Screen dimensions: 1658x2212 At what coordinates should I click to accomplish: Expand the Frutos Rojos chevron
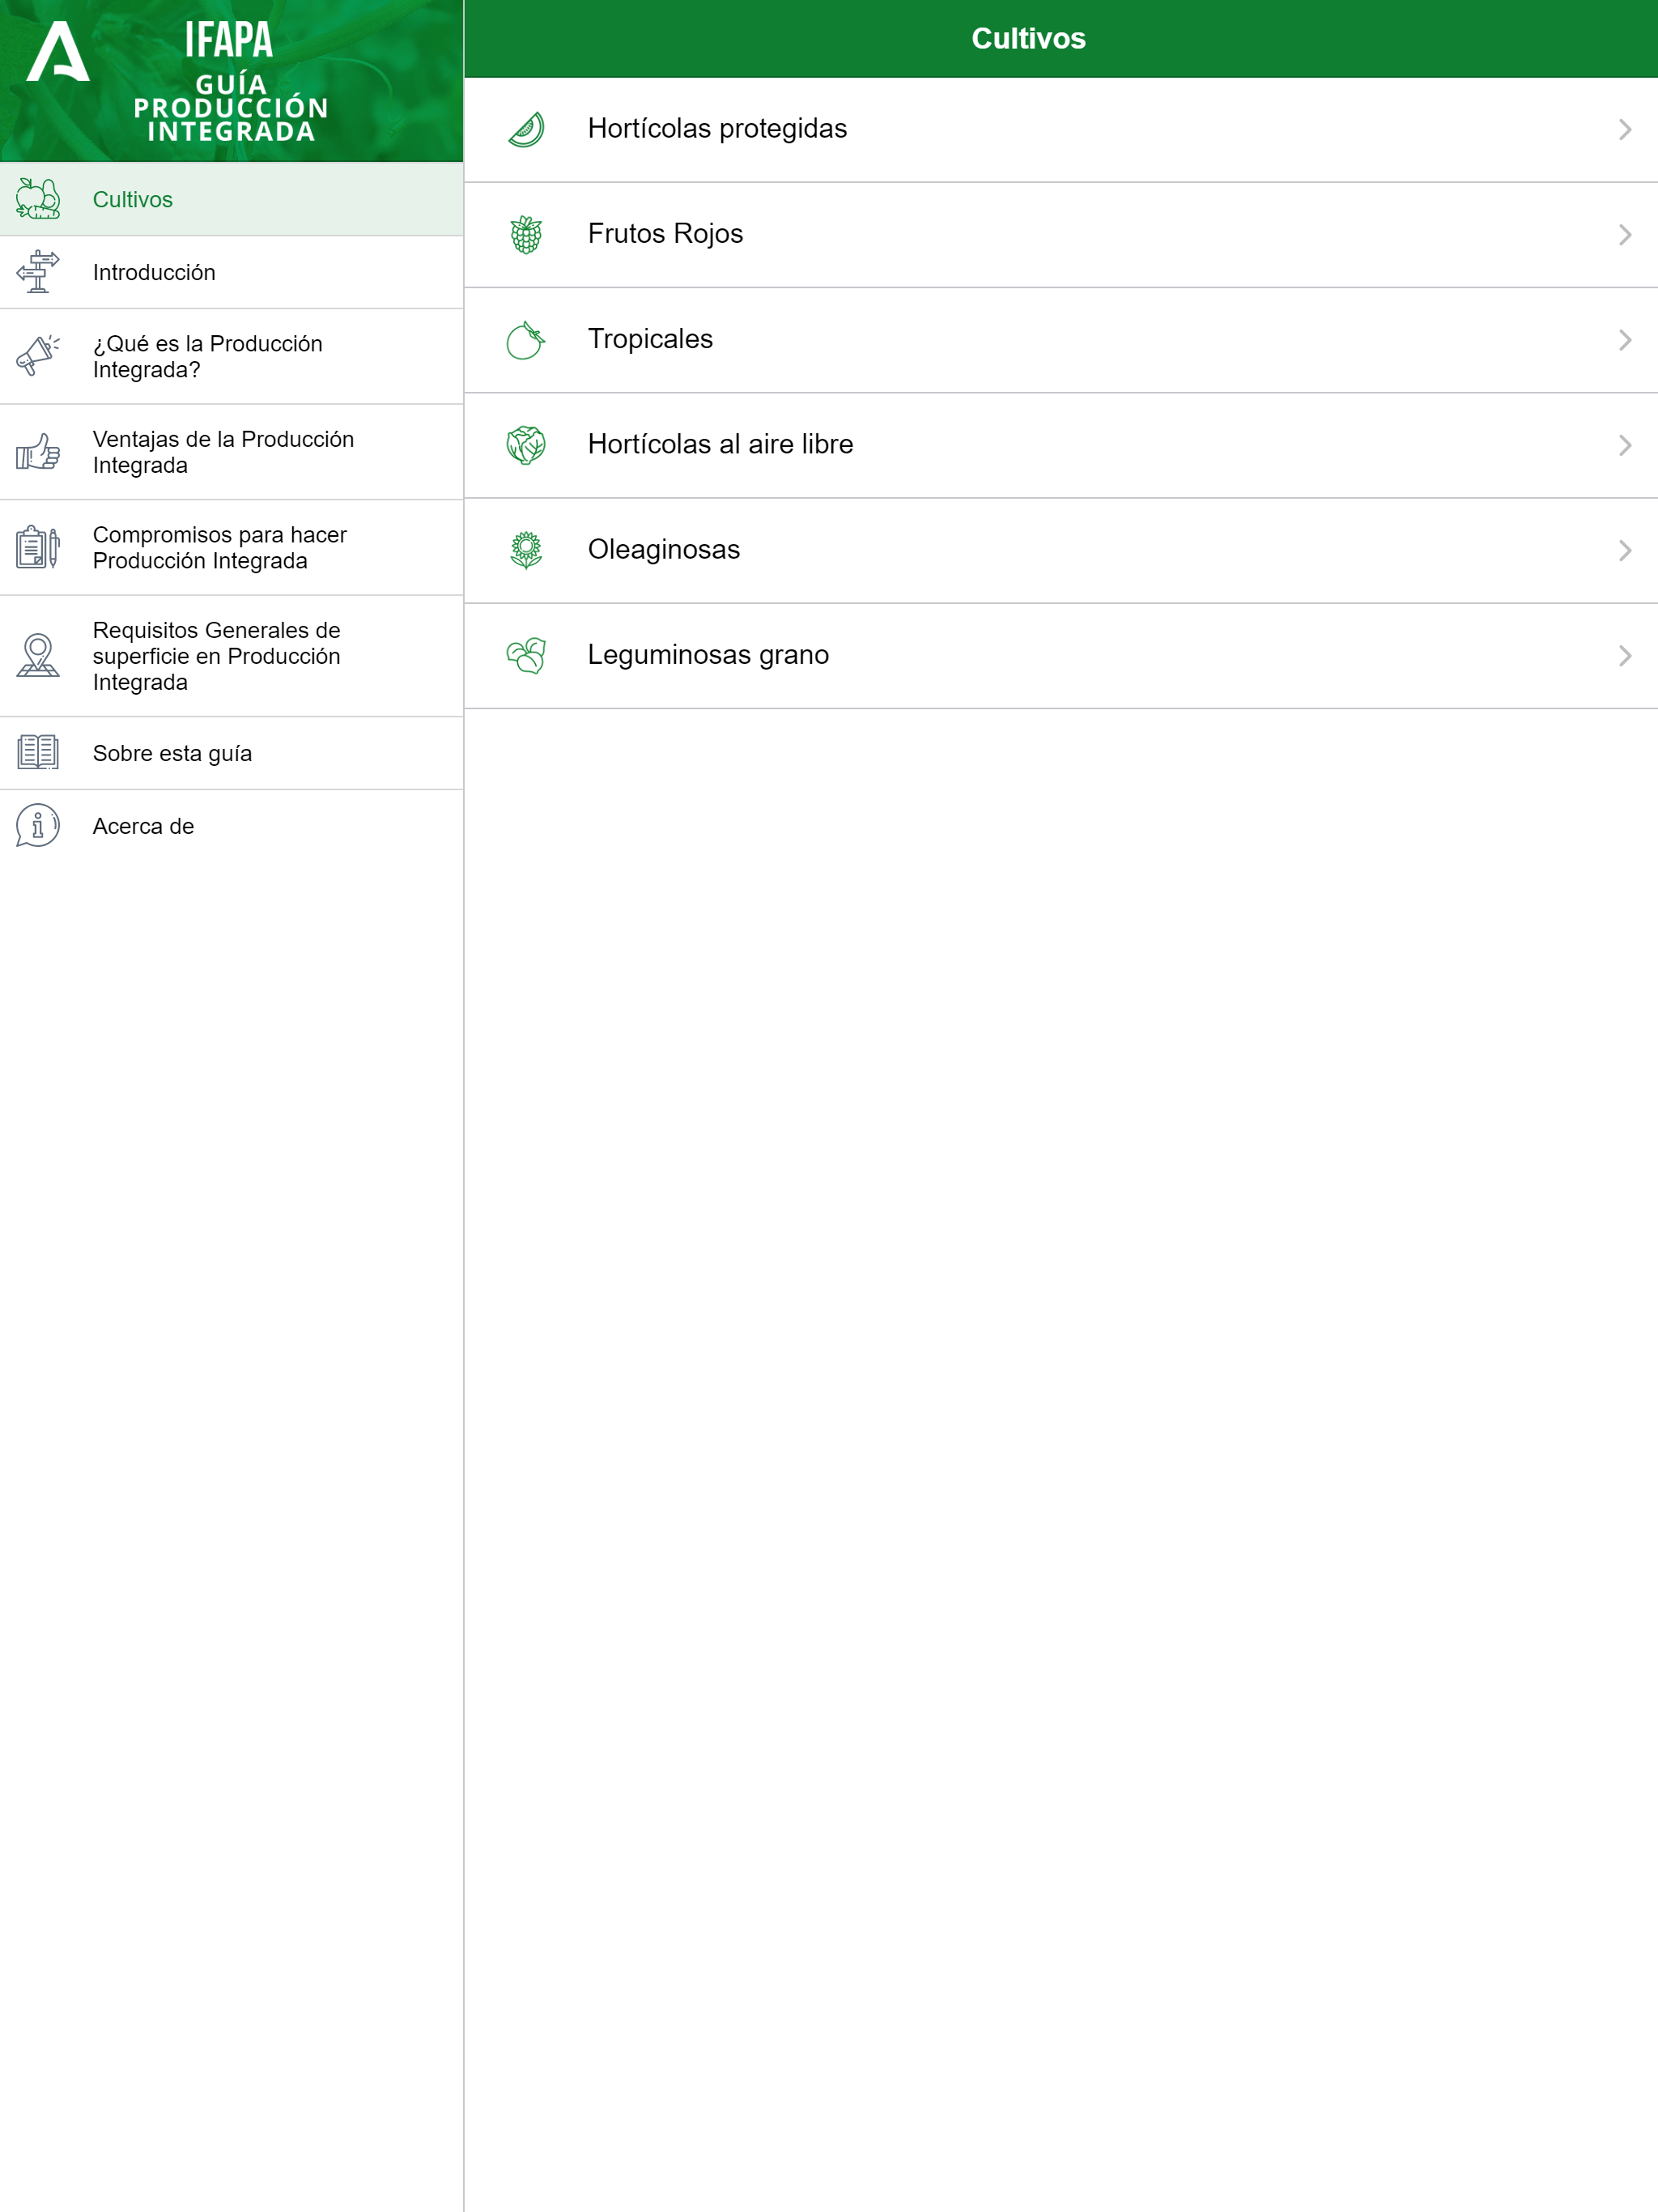pos(1625,234)
